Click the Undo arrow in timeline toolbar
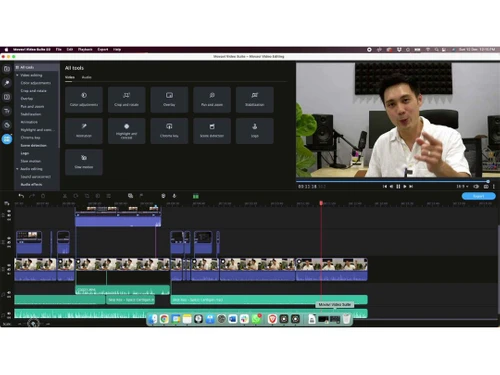Screen dimensions: 500x375 point(21,196)
